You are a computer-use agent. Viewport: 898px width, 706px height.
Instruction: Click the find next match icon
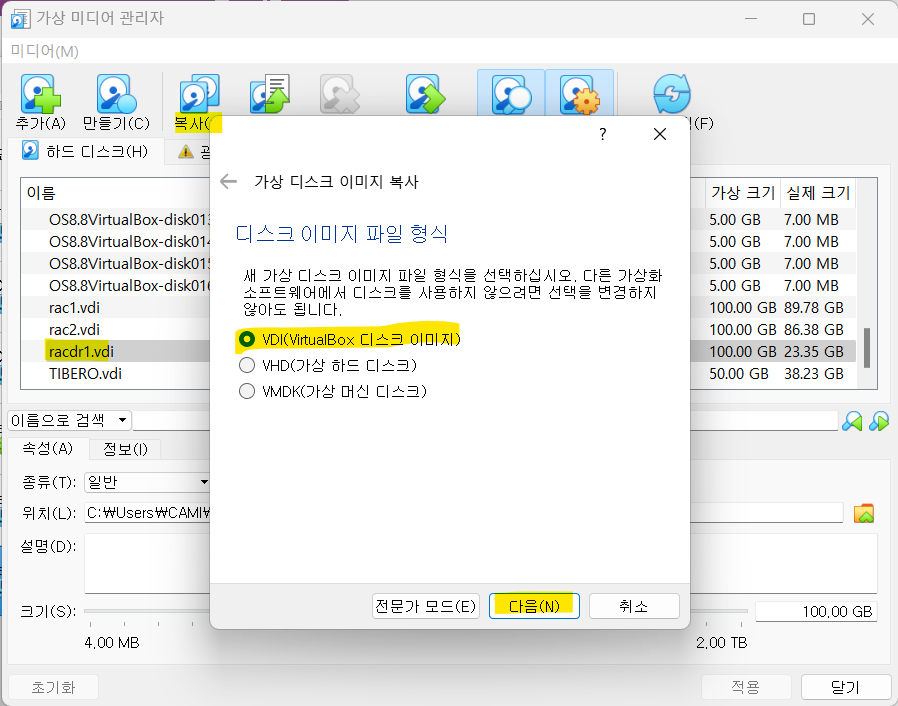879,421
